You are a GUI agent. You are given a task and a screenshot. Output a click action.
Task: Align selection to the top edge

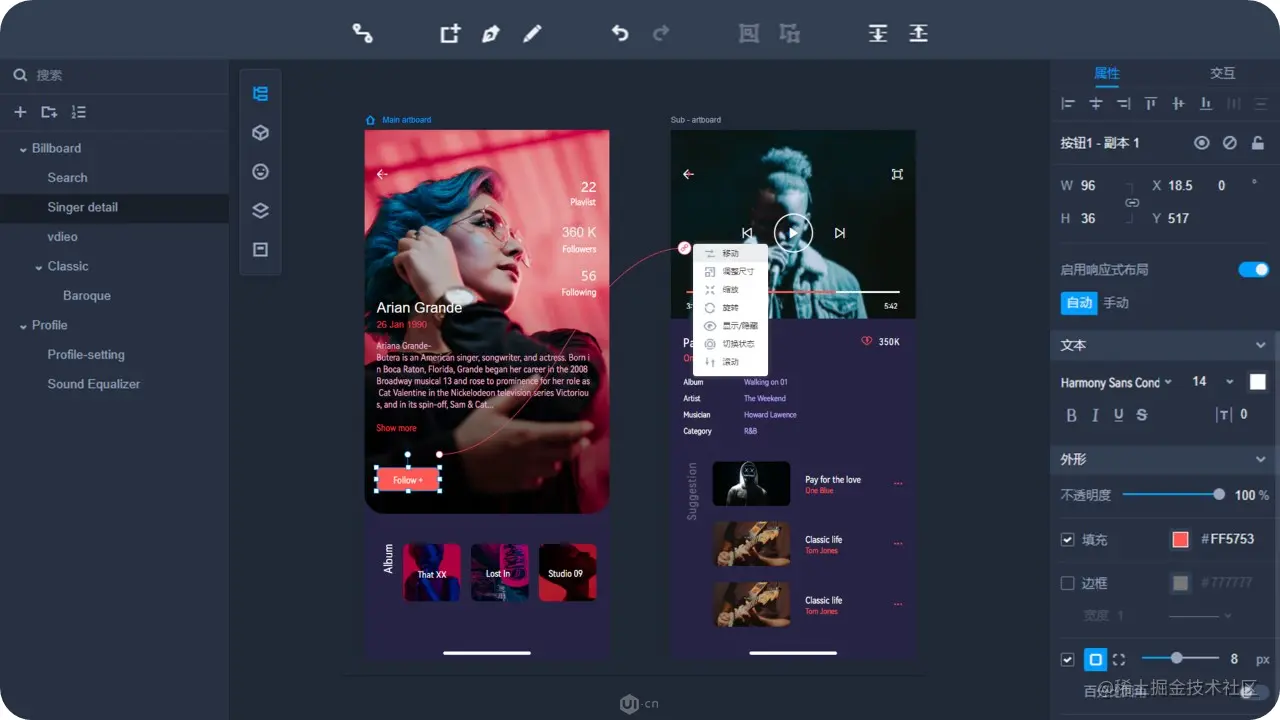1151,103
